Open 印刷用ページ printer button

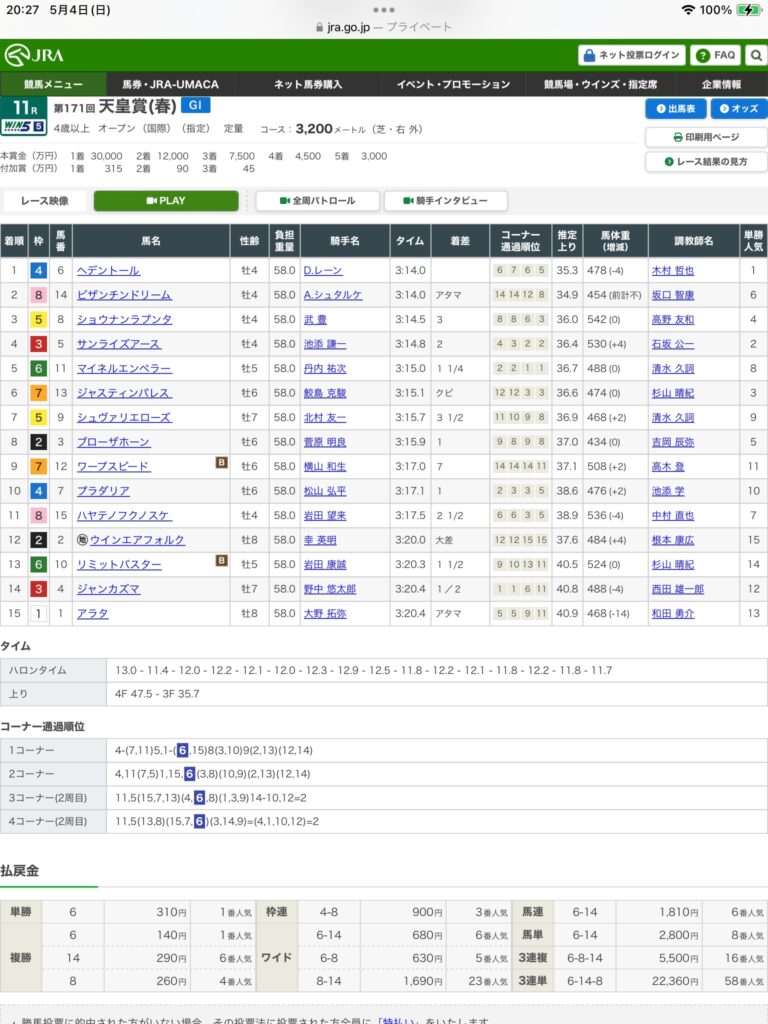click(x=706, y=137)
